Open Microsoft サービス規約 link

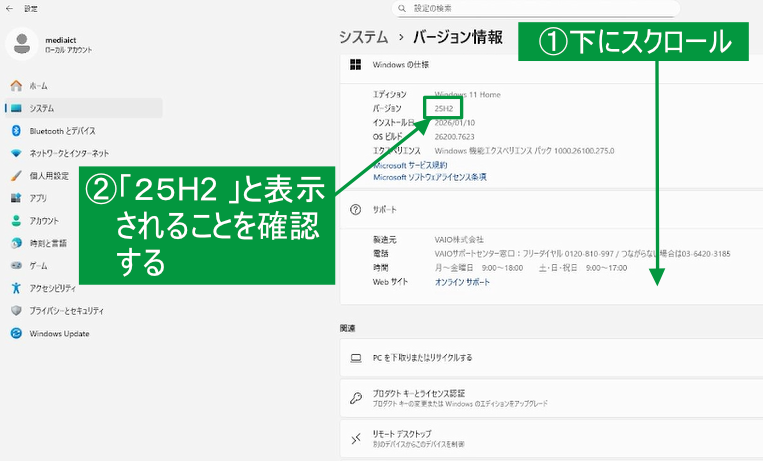410,165
